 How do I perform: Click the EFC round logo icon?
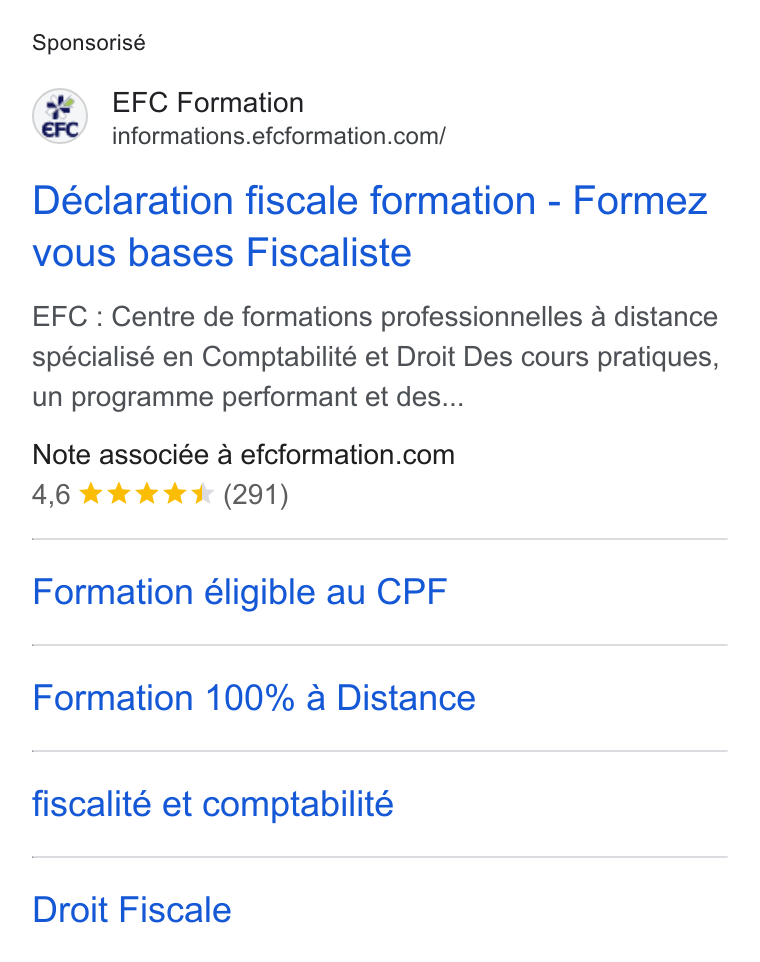tap(59, 116)
